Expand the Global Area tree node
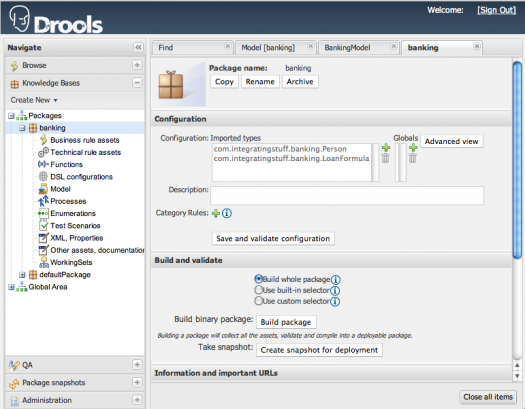This screenshot has height=409, width=525. [11, 287]
